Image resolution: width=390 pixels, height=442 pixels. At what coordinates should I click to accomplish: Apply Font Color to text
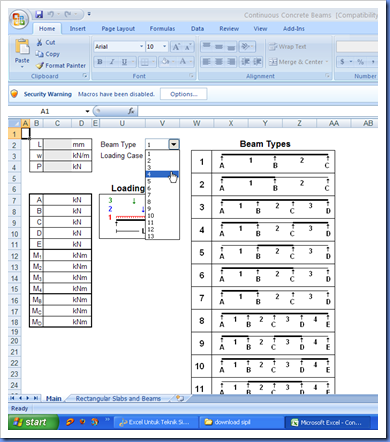(183, 62)
